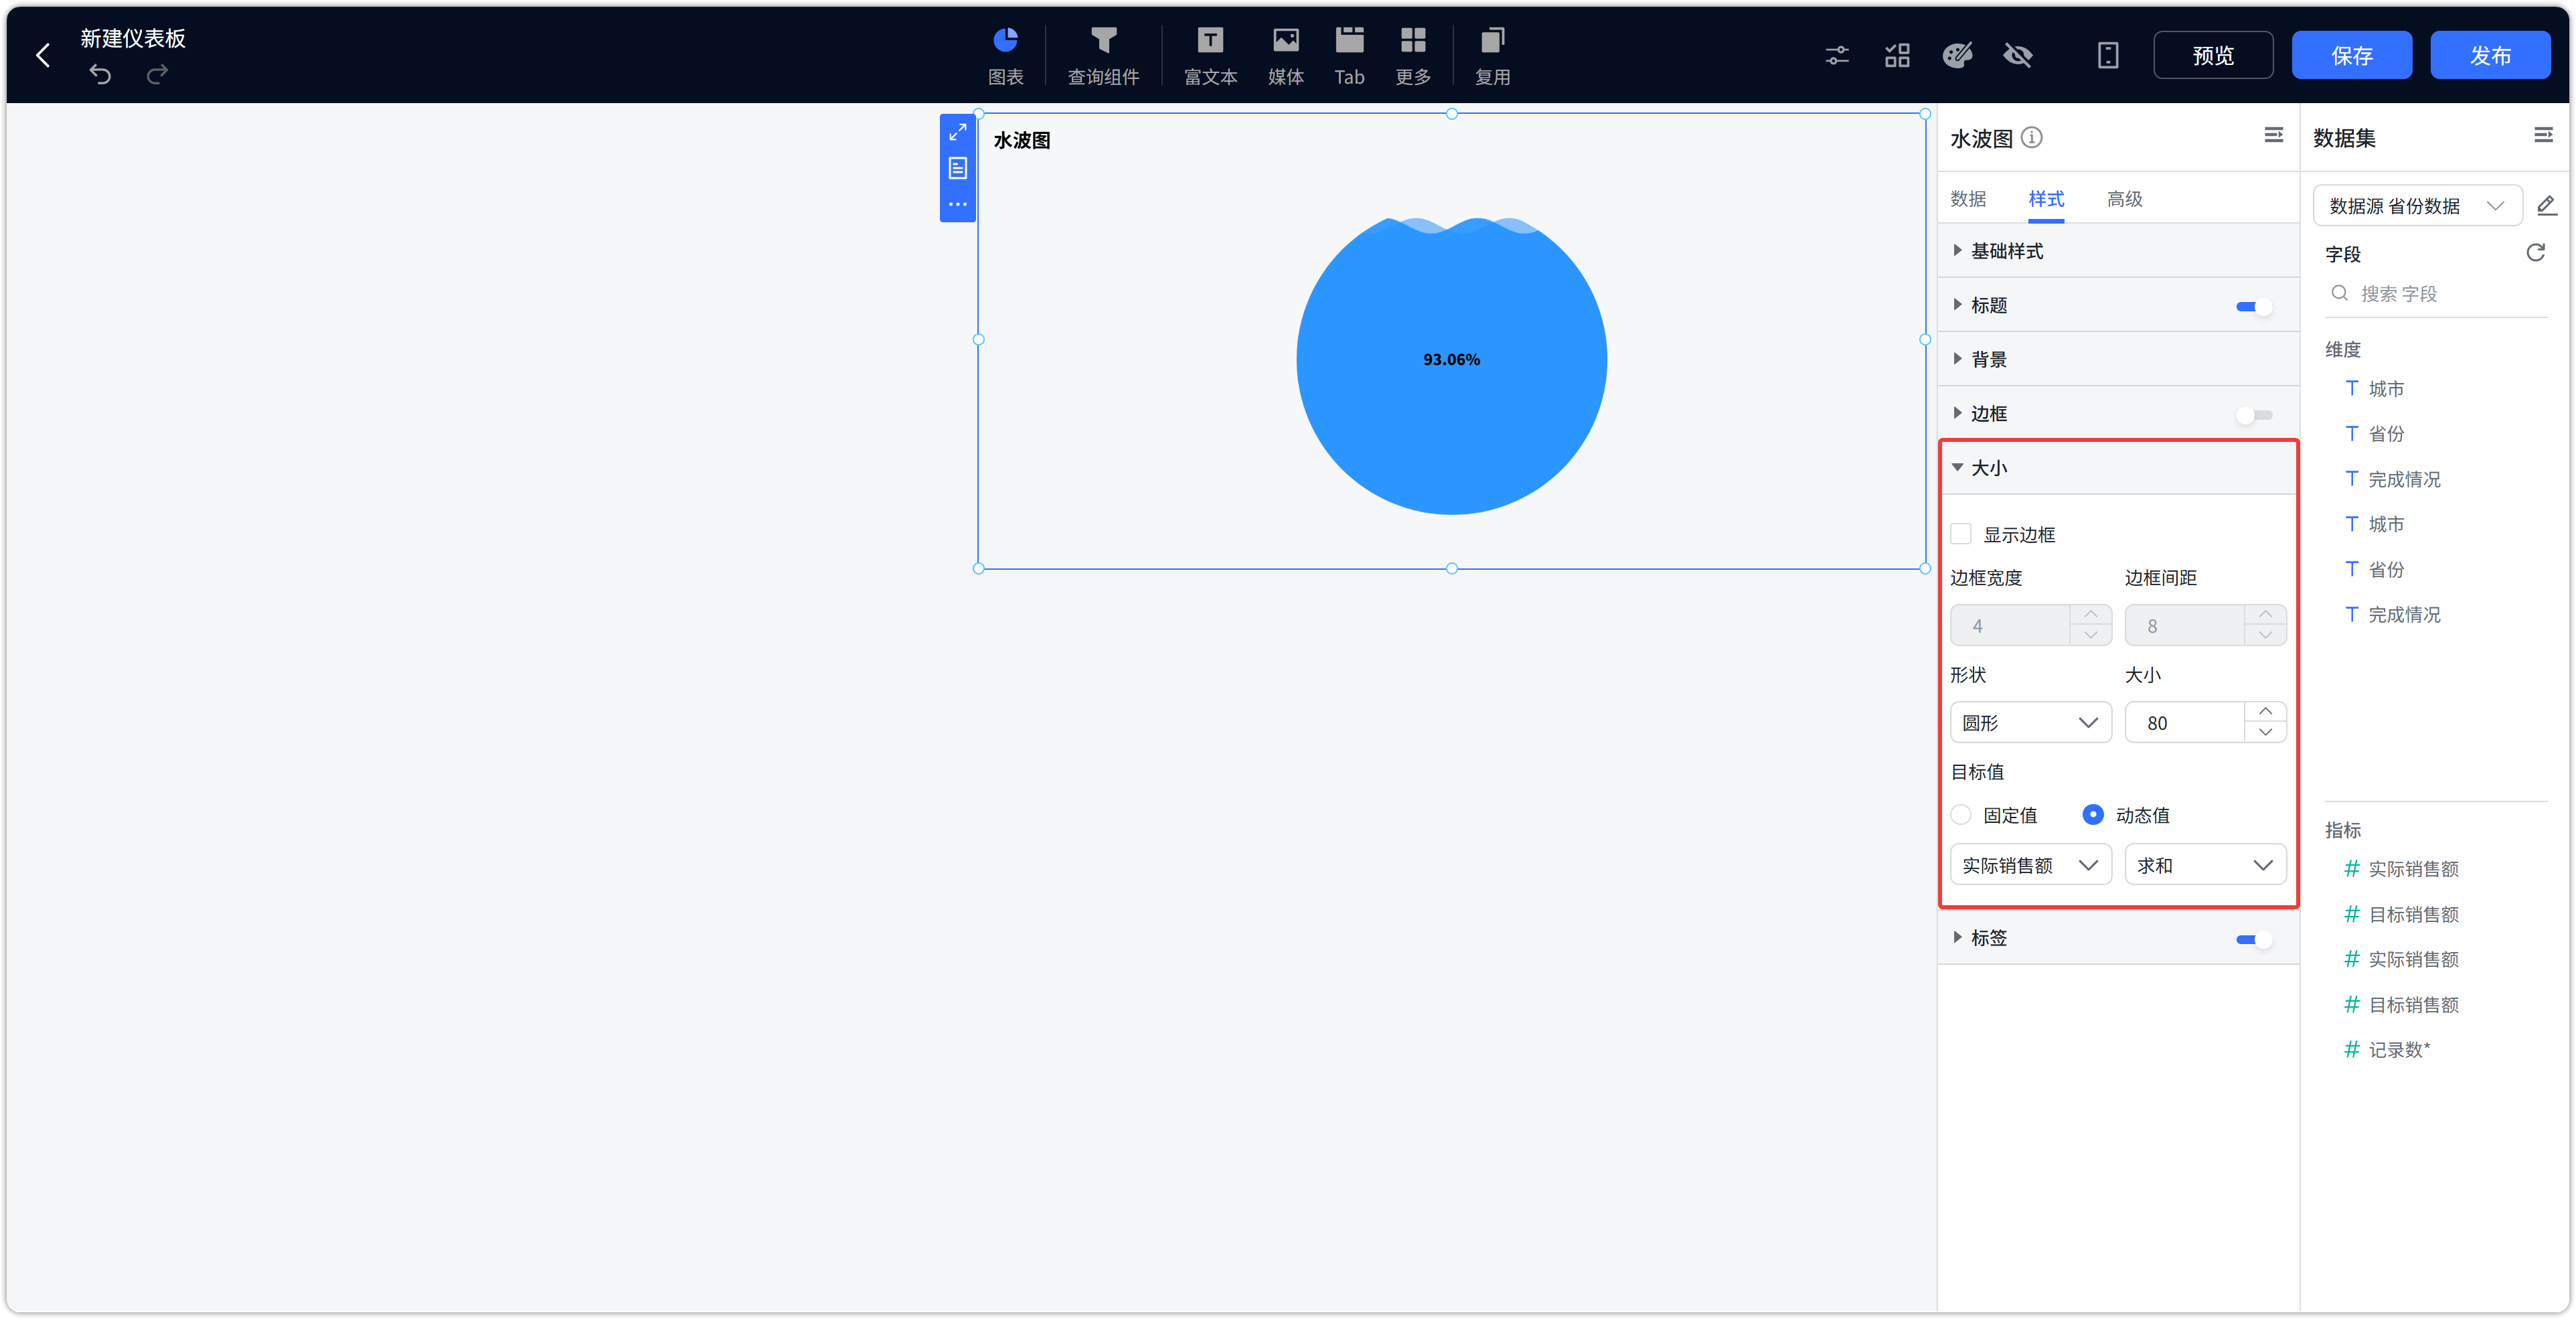Click the 93.06% label on chart
The width and height of the screenshot is (2576, 1319).
[x=1451, y=359]
